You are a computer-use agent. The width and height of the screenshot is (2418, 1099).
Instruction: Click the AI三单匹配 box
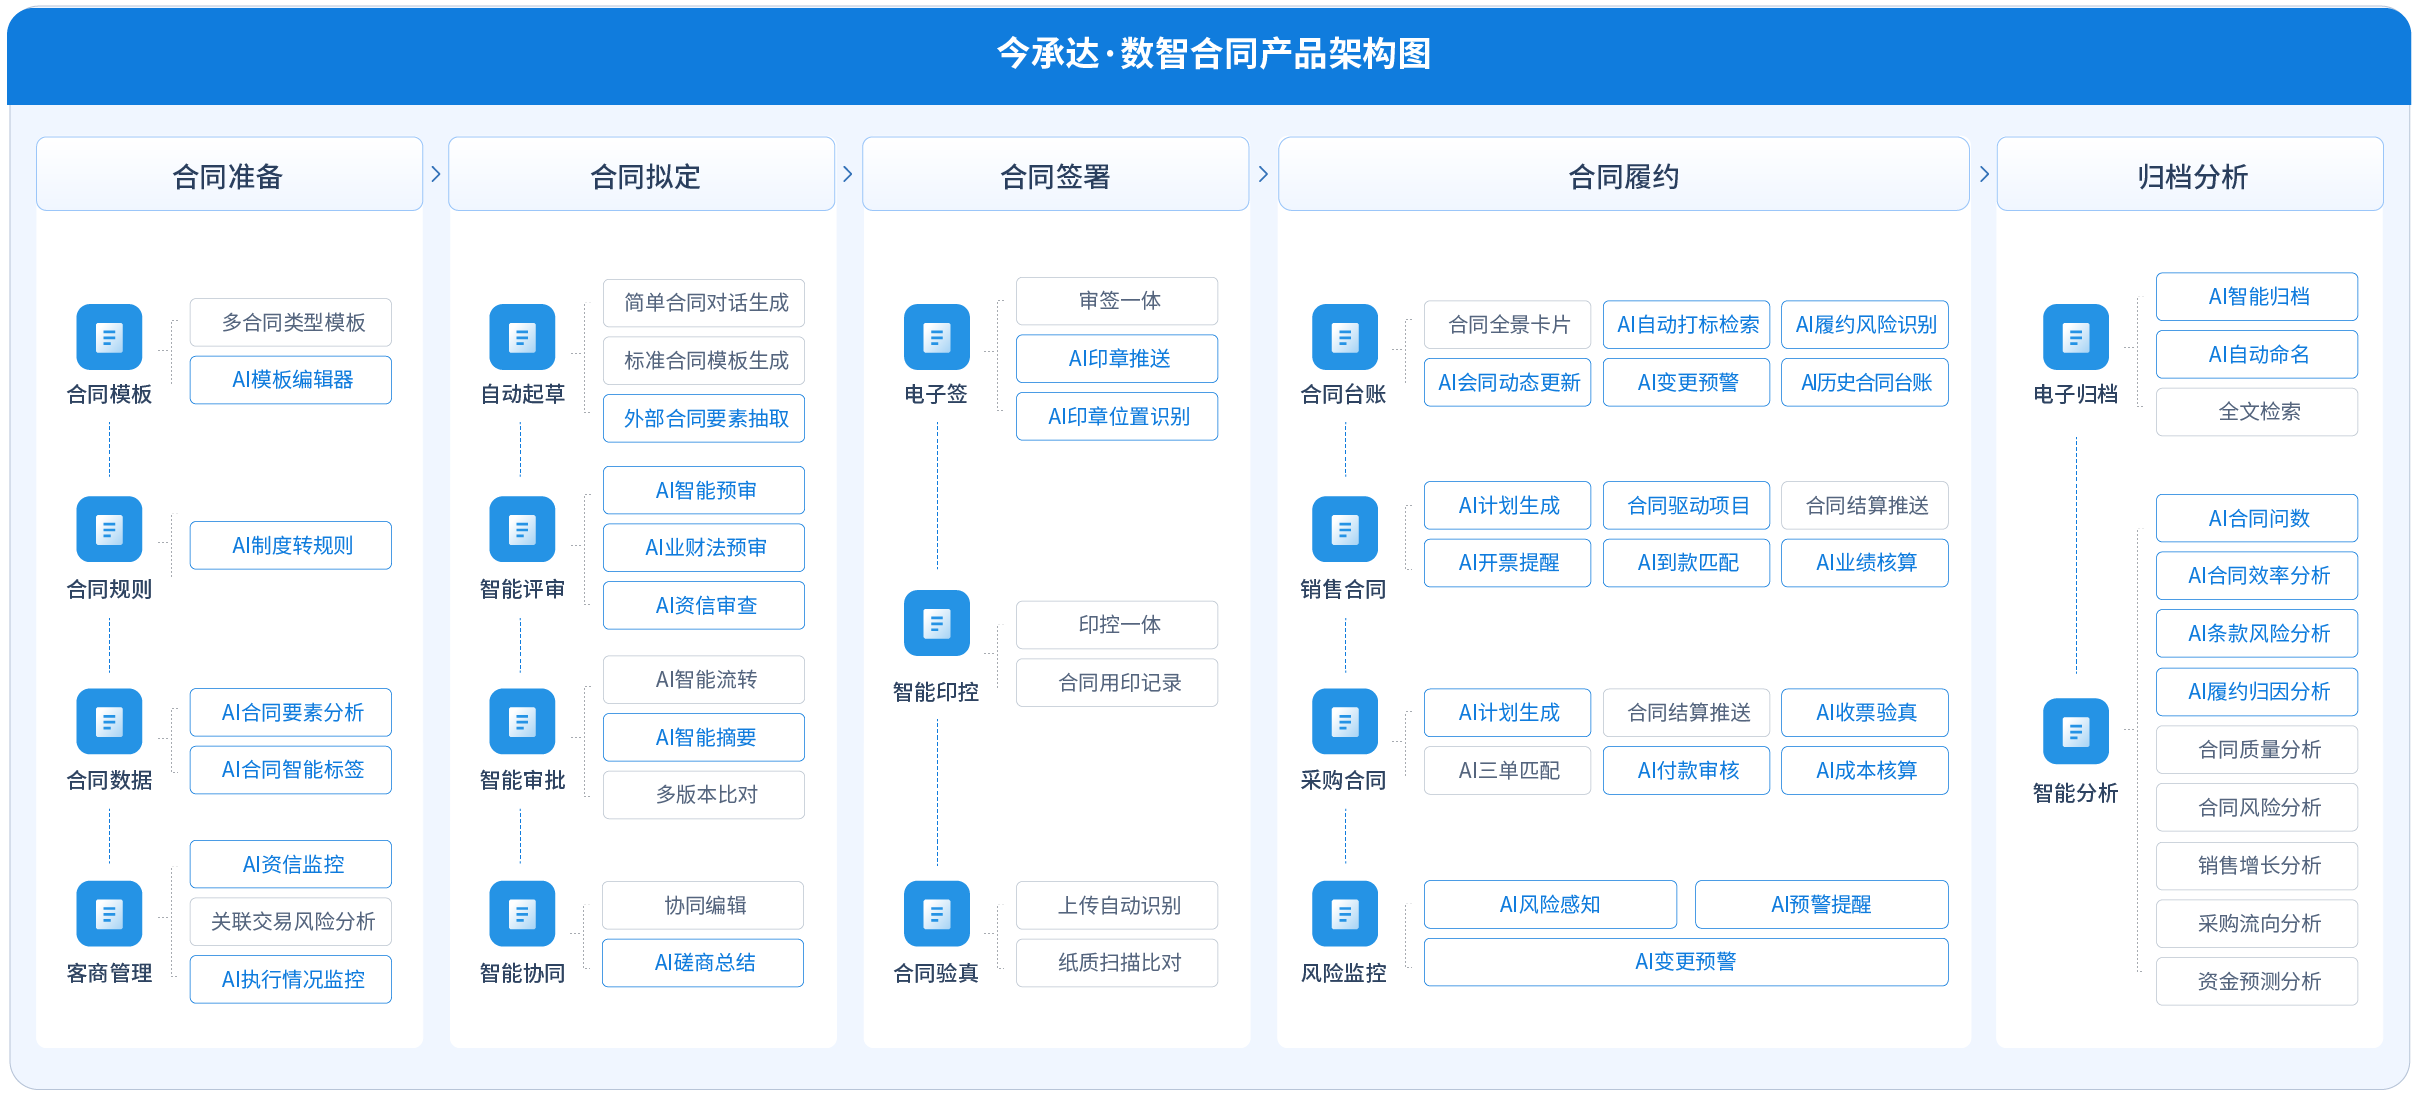[x=1507, y=770]
